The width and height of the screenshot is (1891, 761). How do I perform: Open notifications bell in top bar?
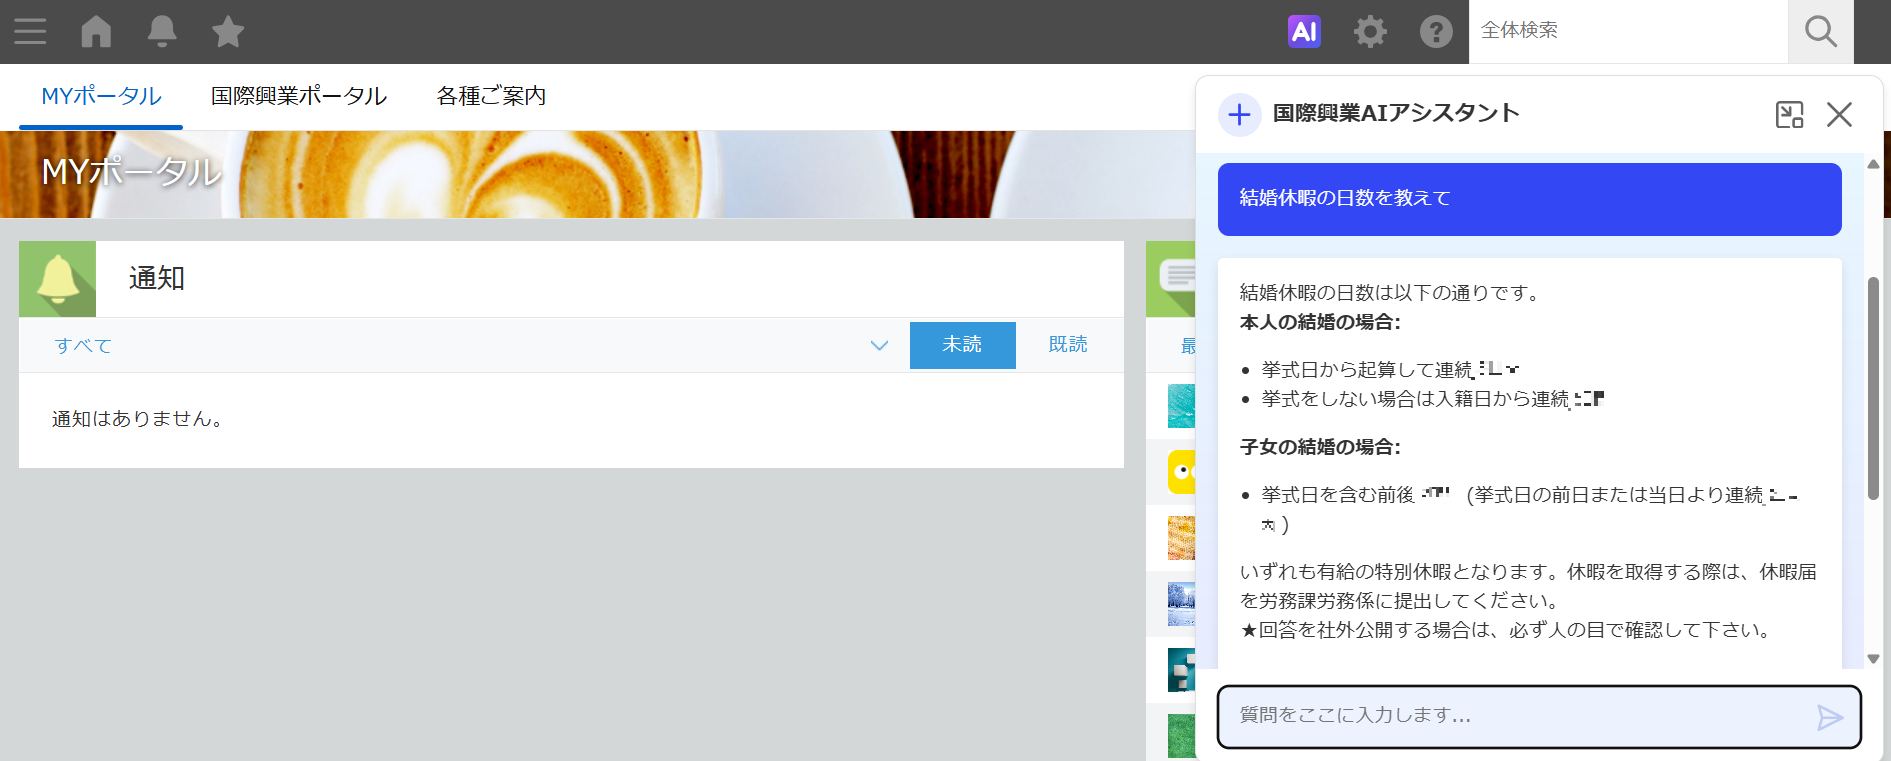(162, 32)
